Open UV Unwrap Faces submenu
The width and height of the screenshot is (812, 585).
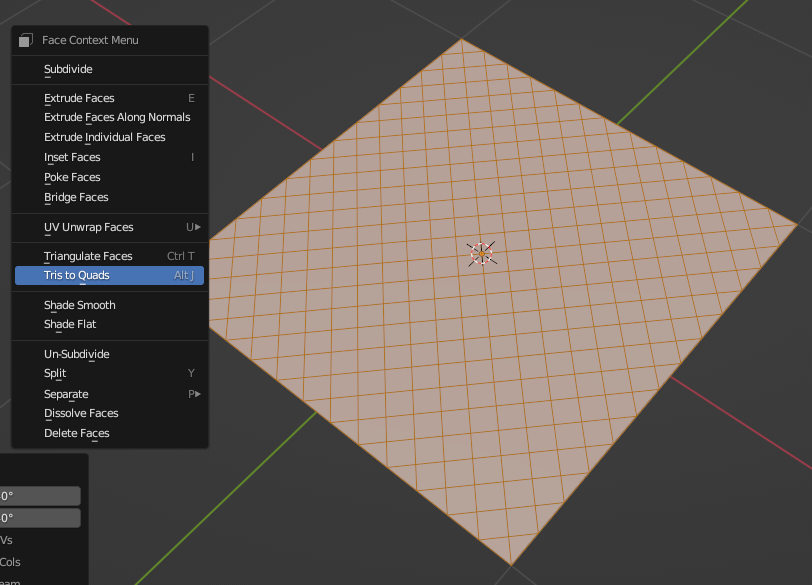click(109, 227)
